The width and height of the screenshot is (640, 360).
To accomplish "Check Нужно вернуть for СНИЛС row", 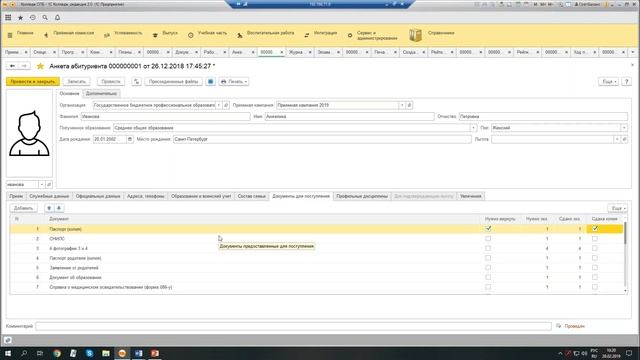I will 488,238.
